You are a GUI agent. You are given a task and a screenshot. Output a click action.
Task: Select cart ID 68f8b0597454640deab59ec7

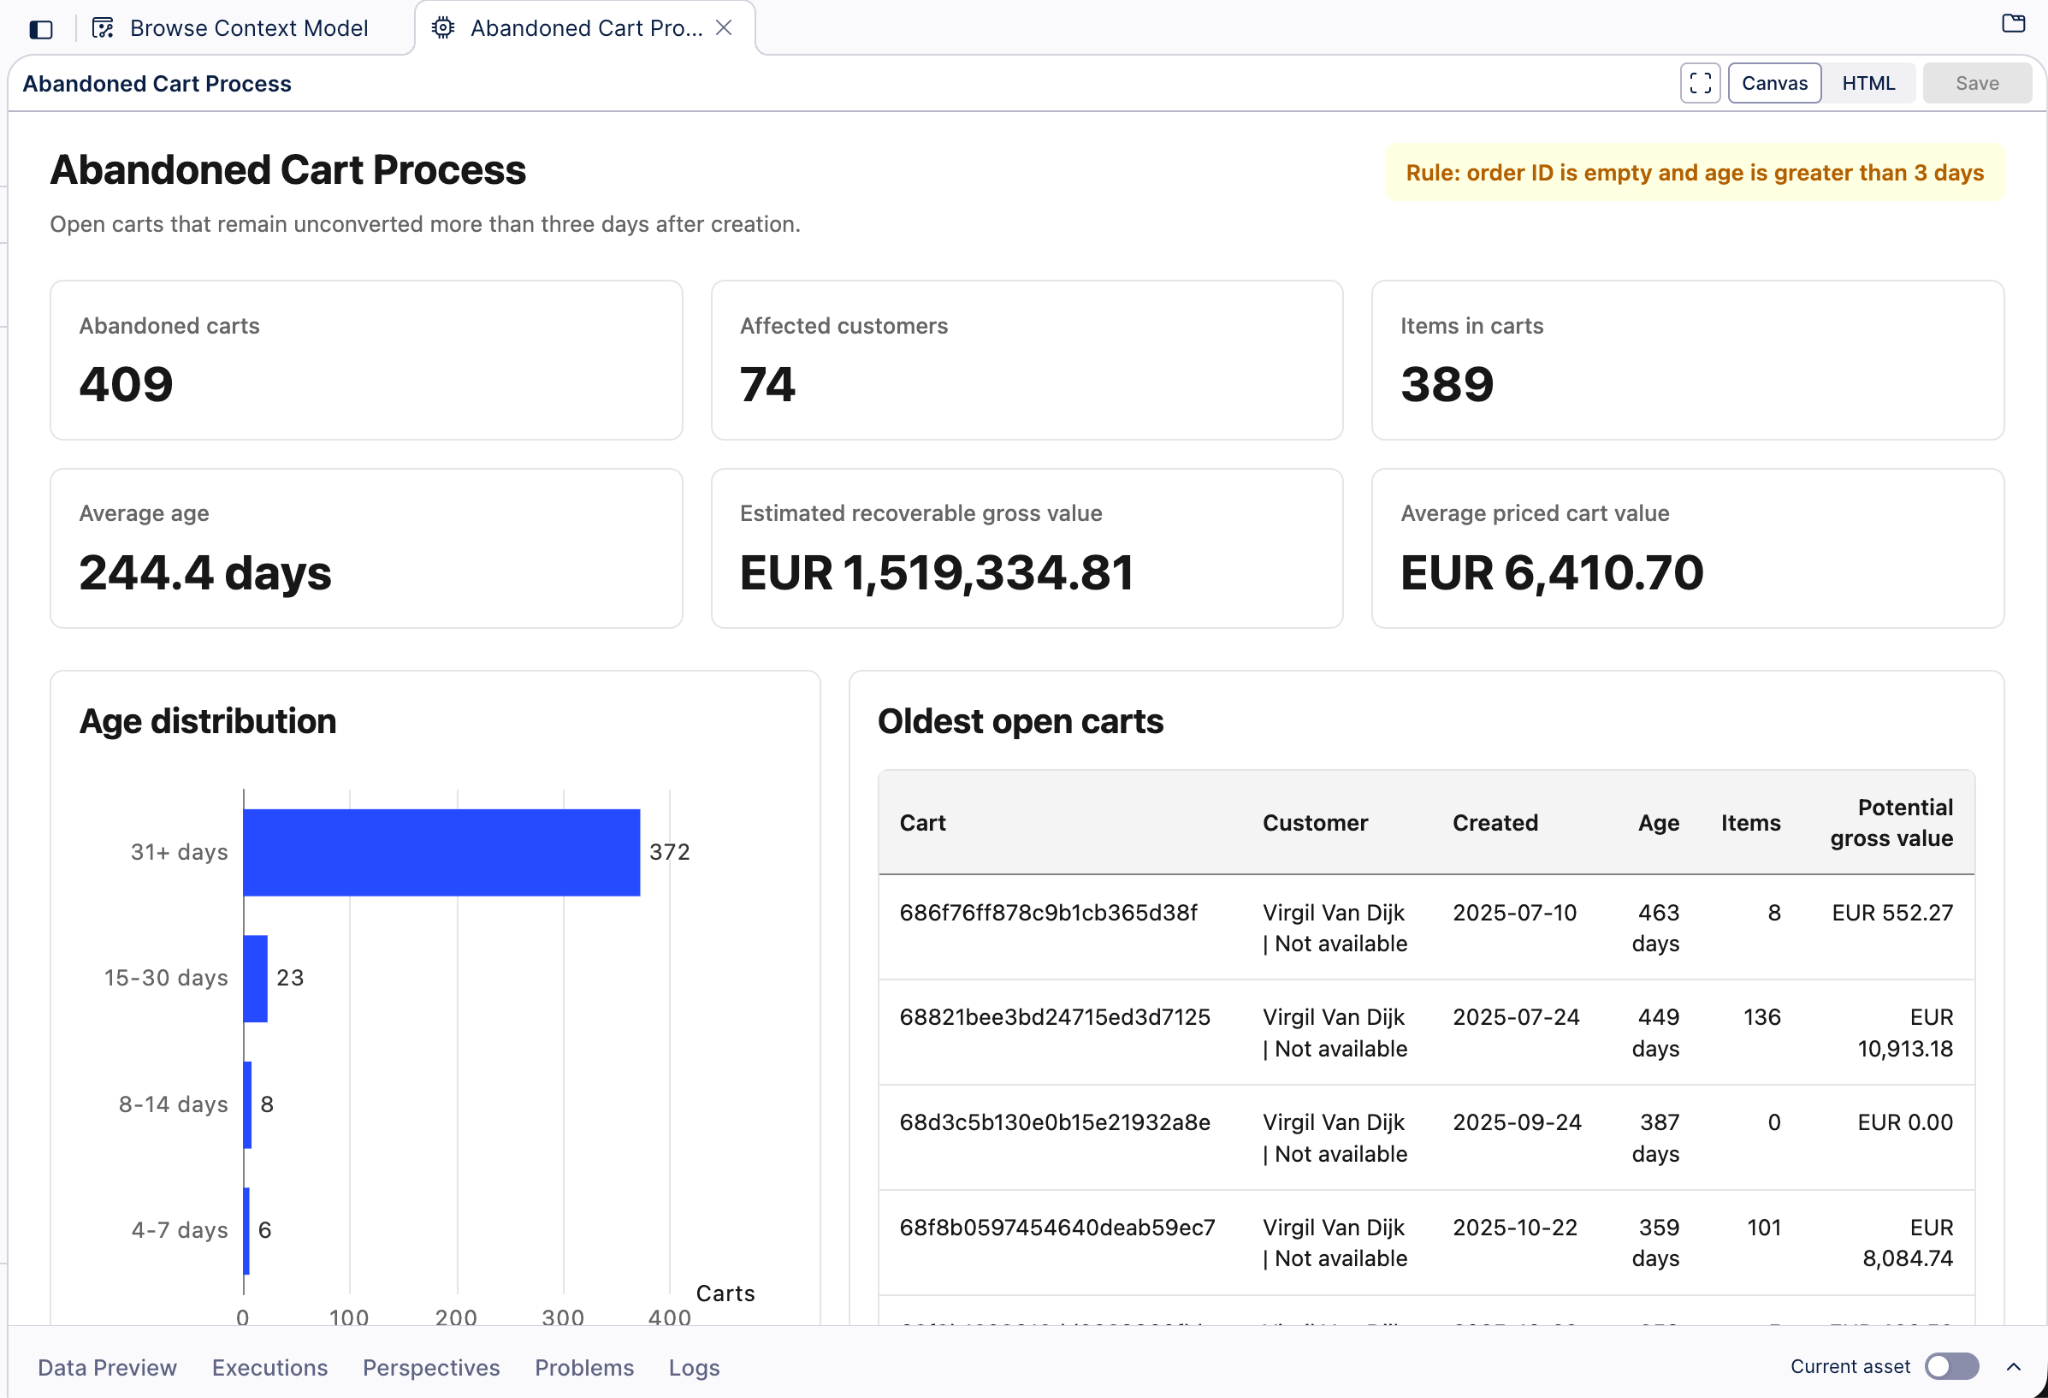(1057, 1227)
